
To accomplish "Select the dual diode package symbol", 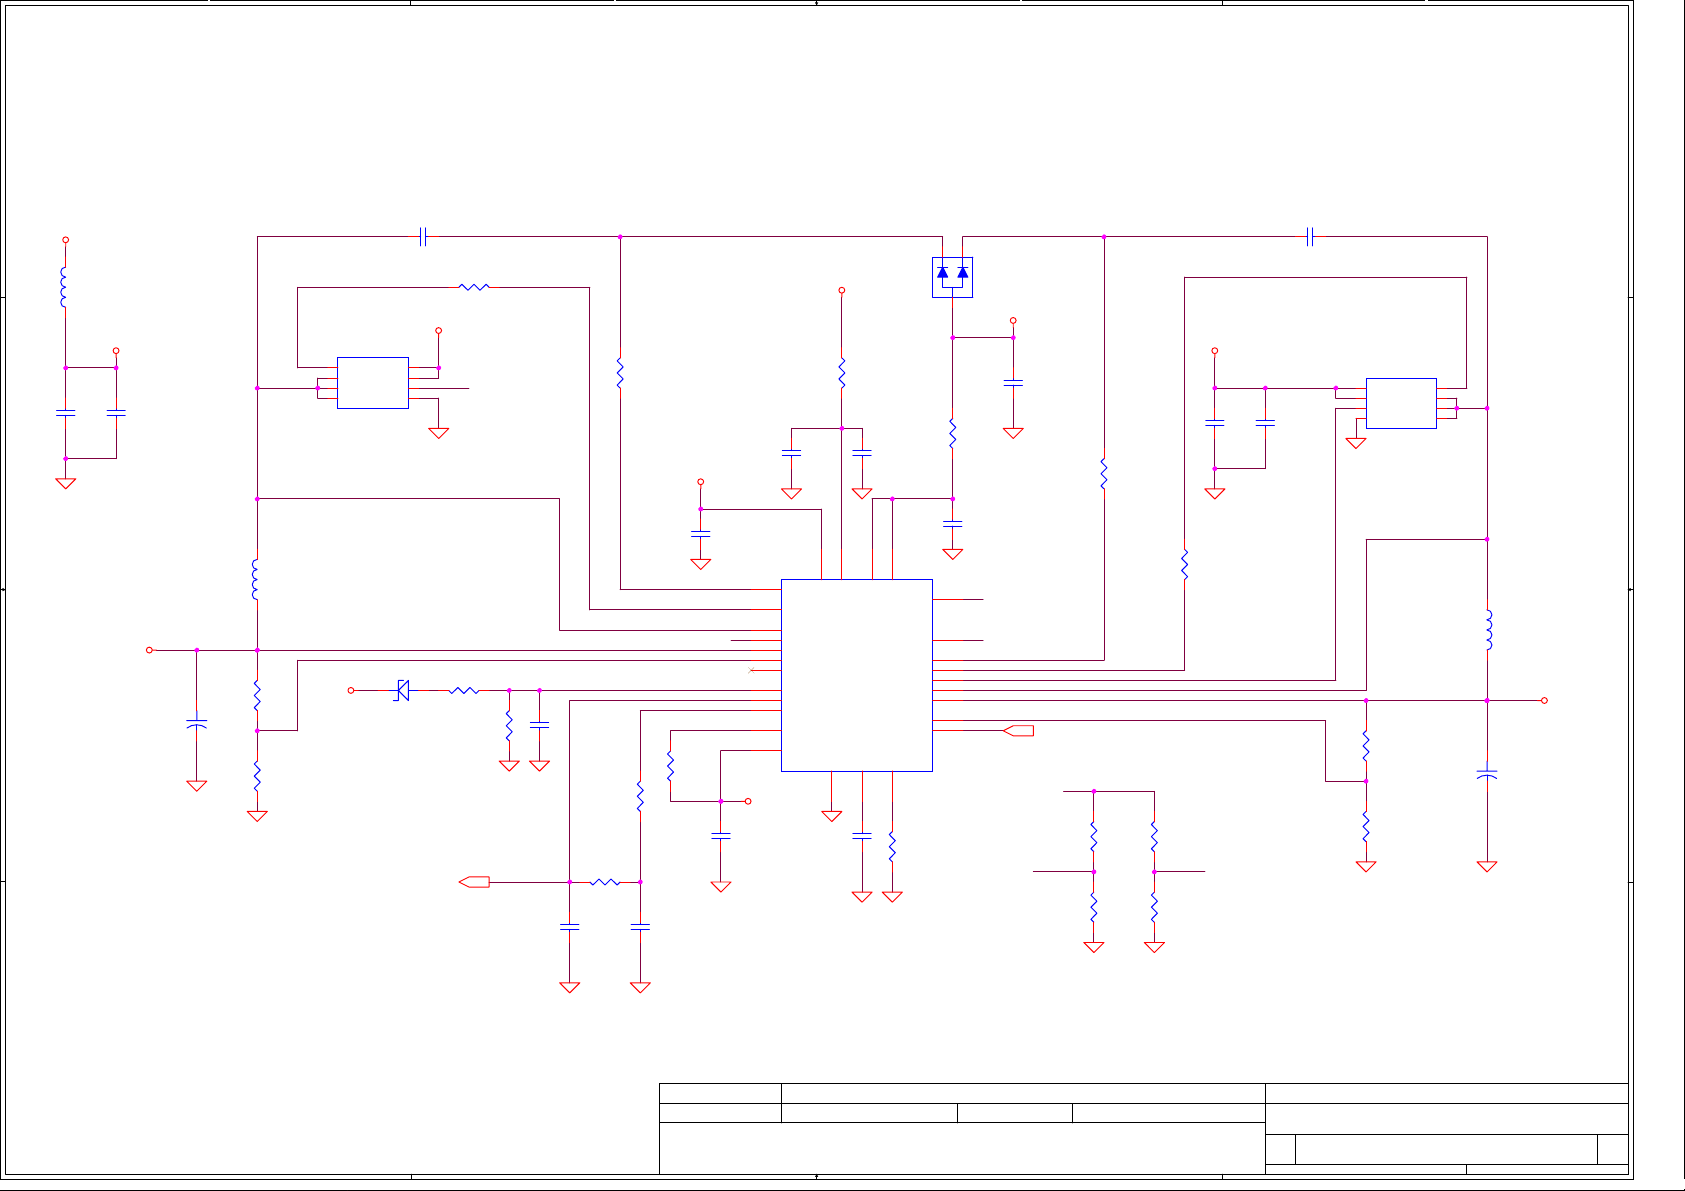I will click(952, 277).
